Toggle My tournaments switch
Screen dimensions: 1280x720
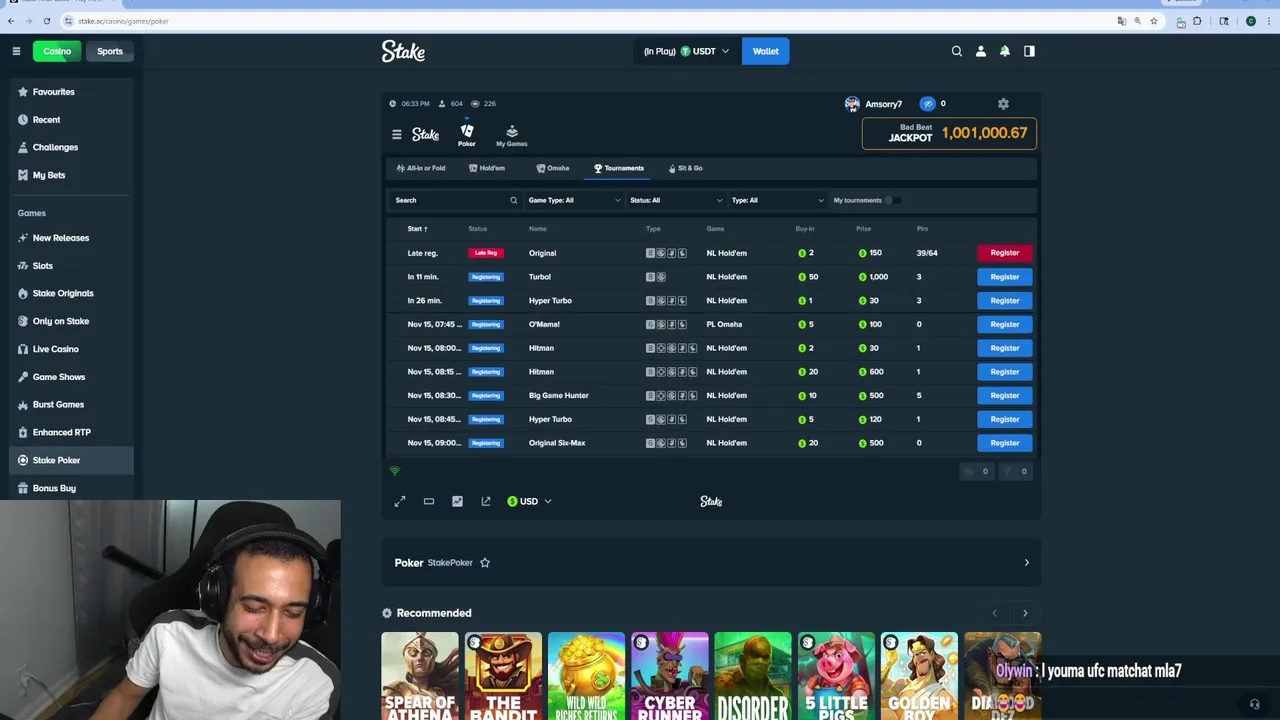pyautogui.click(x=892, y=200)
